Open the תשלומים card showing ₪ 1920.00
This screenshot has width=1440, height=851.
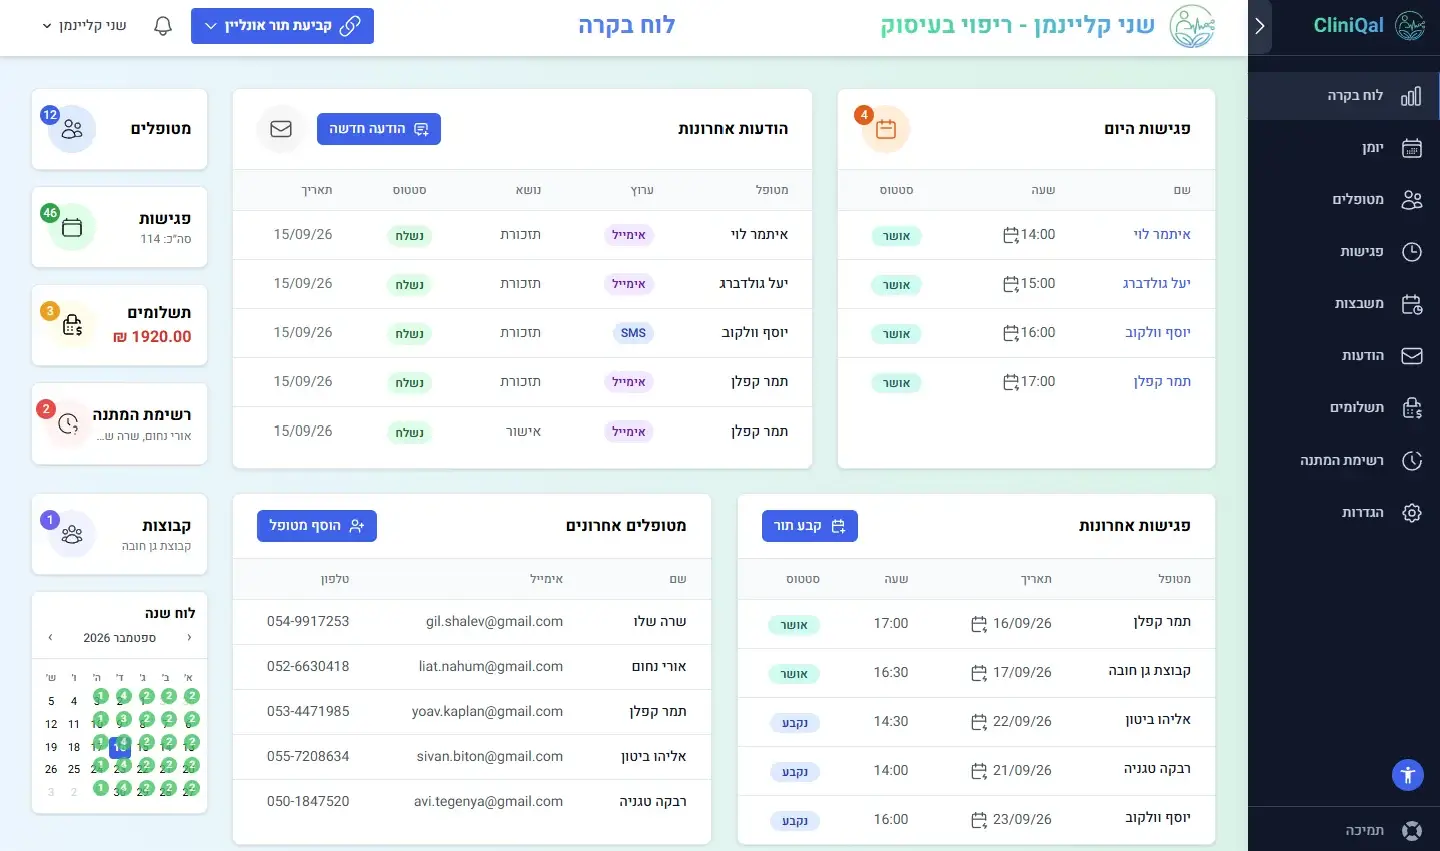tap(120, 325)
